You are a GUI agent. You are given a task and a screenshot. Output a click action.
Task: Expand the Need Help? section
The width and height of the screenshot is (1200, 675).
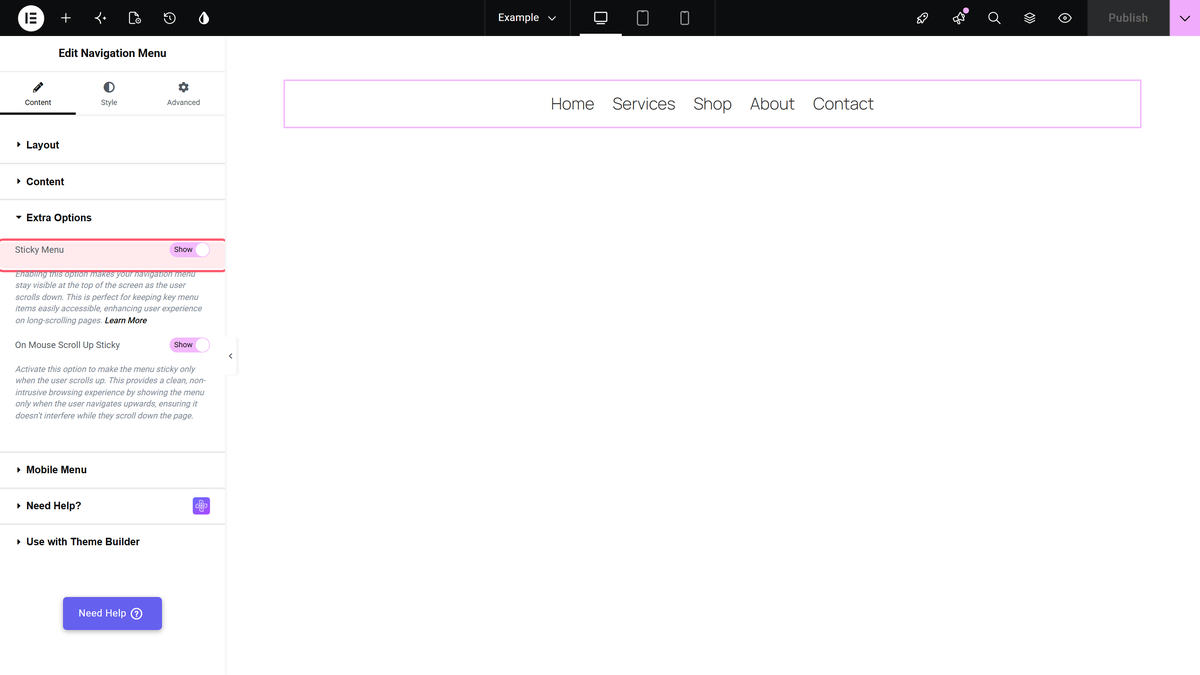[113, 506]
